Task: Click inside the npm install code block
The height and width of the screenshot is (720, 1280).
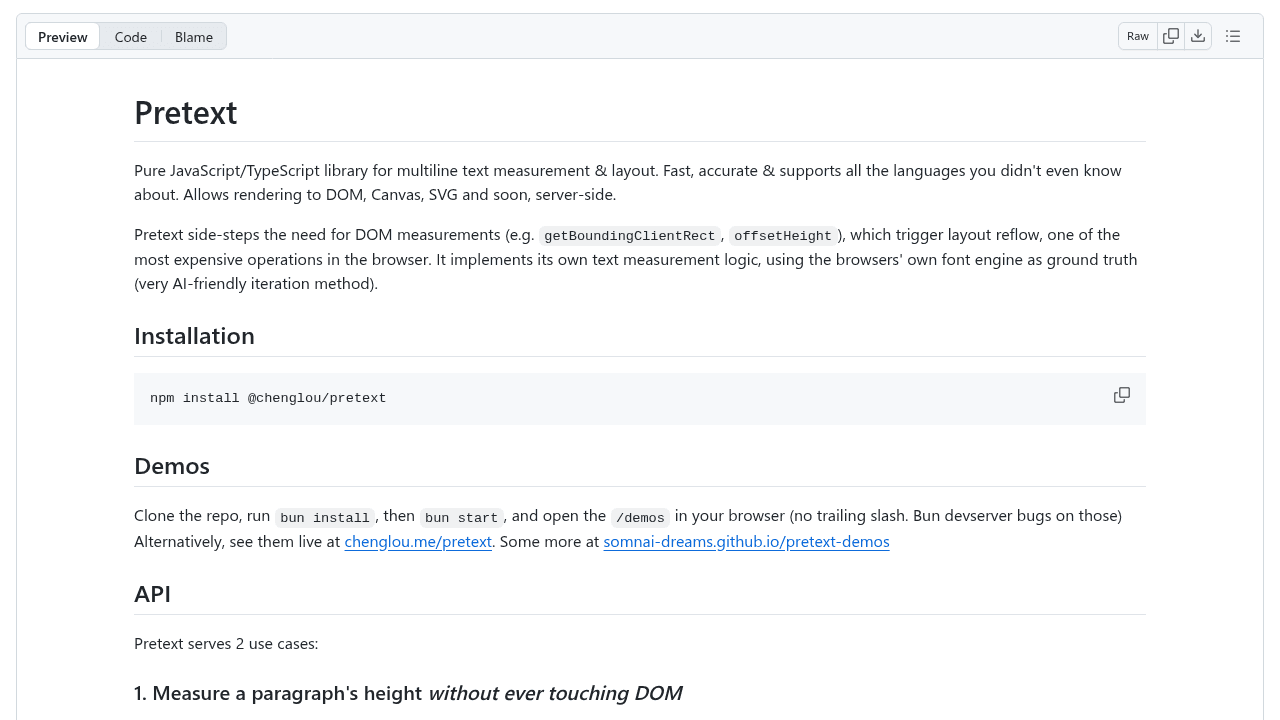Action: (268, 397)
